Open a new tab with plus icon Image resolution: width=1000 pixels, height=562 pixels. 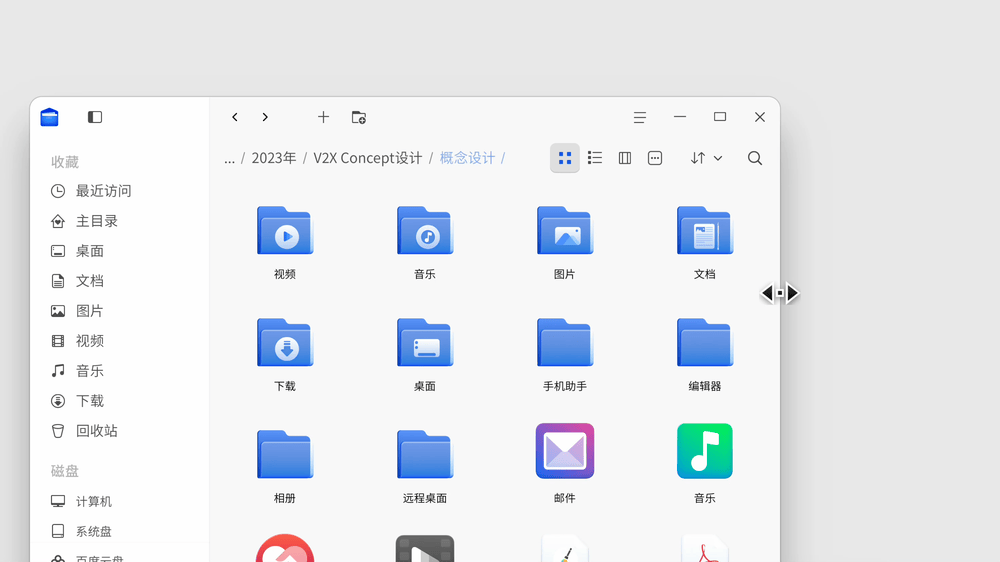point(323,117)
